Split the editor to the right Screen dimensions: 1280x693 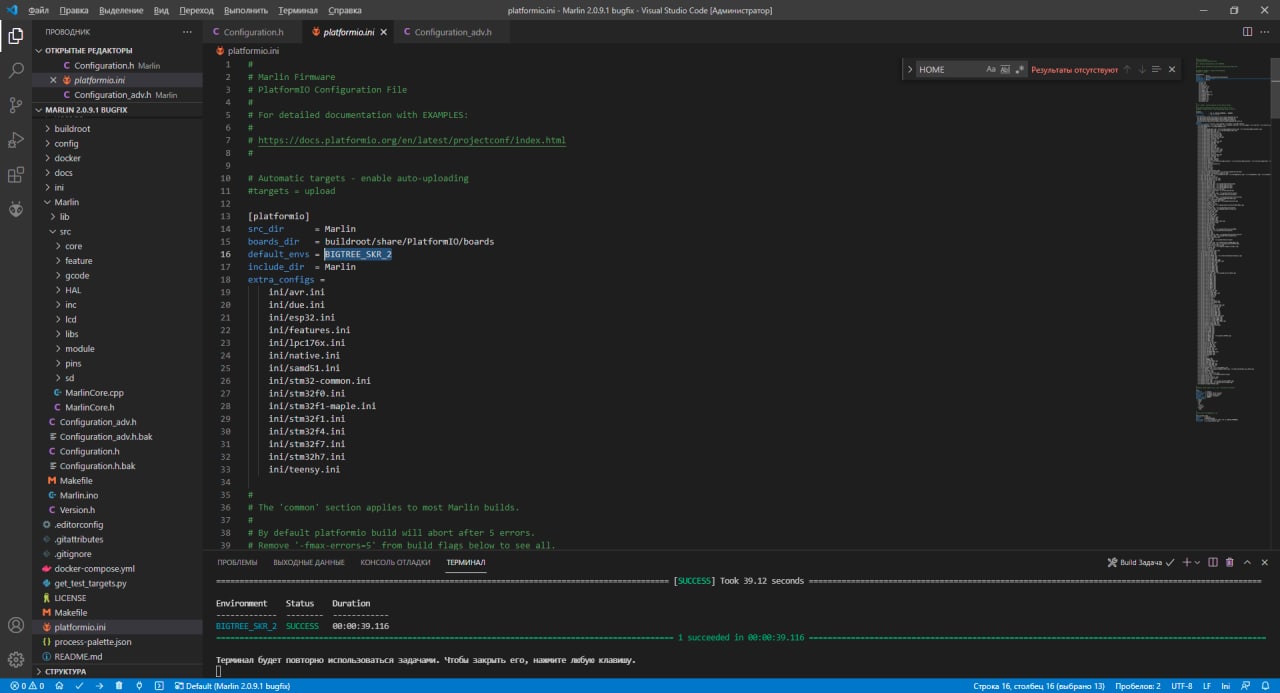click(x=1247, y=32)
